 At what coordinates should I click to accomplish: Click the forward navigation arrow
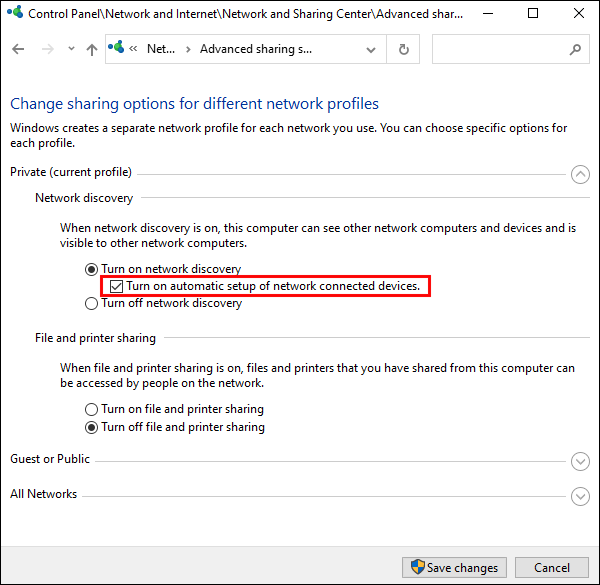[48, 49]
